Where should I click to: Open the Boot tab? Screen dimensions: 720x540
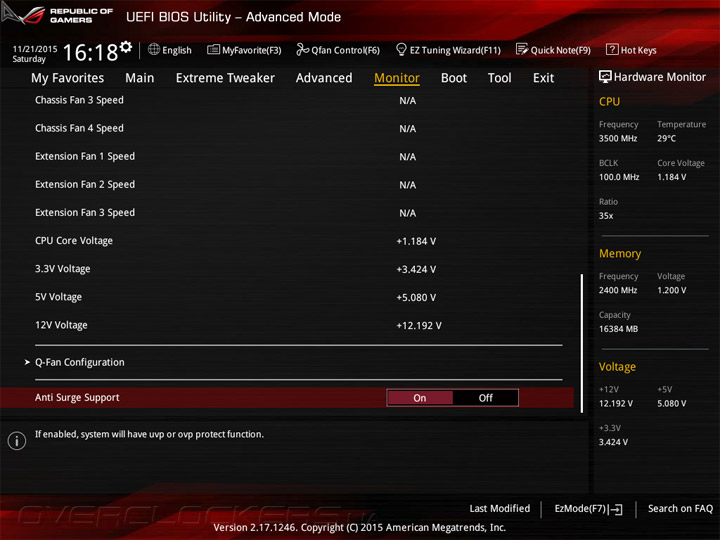point(454,78)
